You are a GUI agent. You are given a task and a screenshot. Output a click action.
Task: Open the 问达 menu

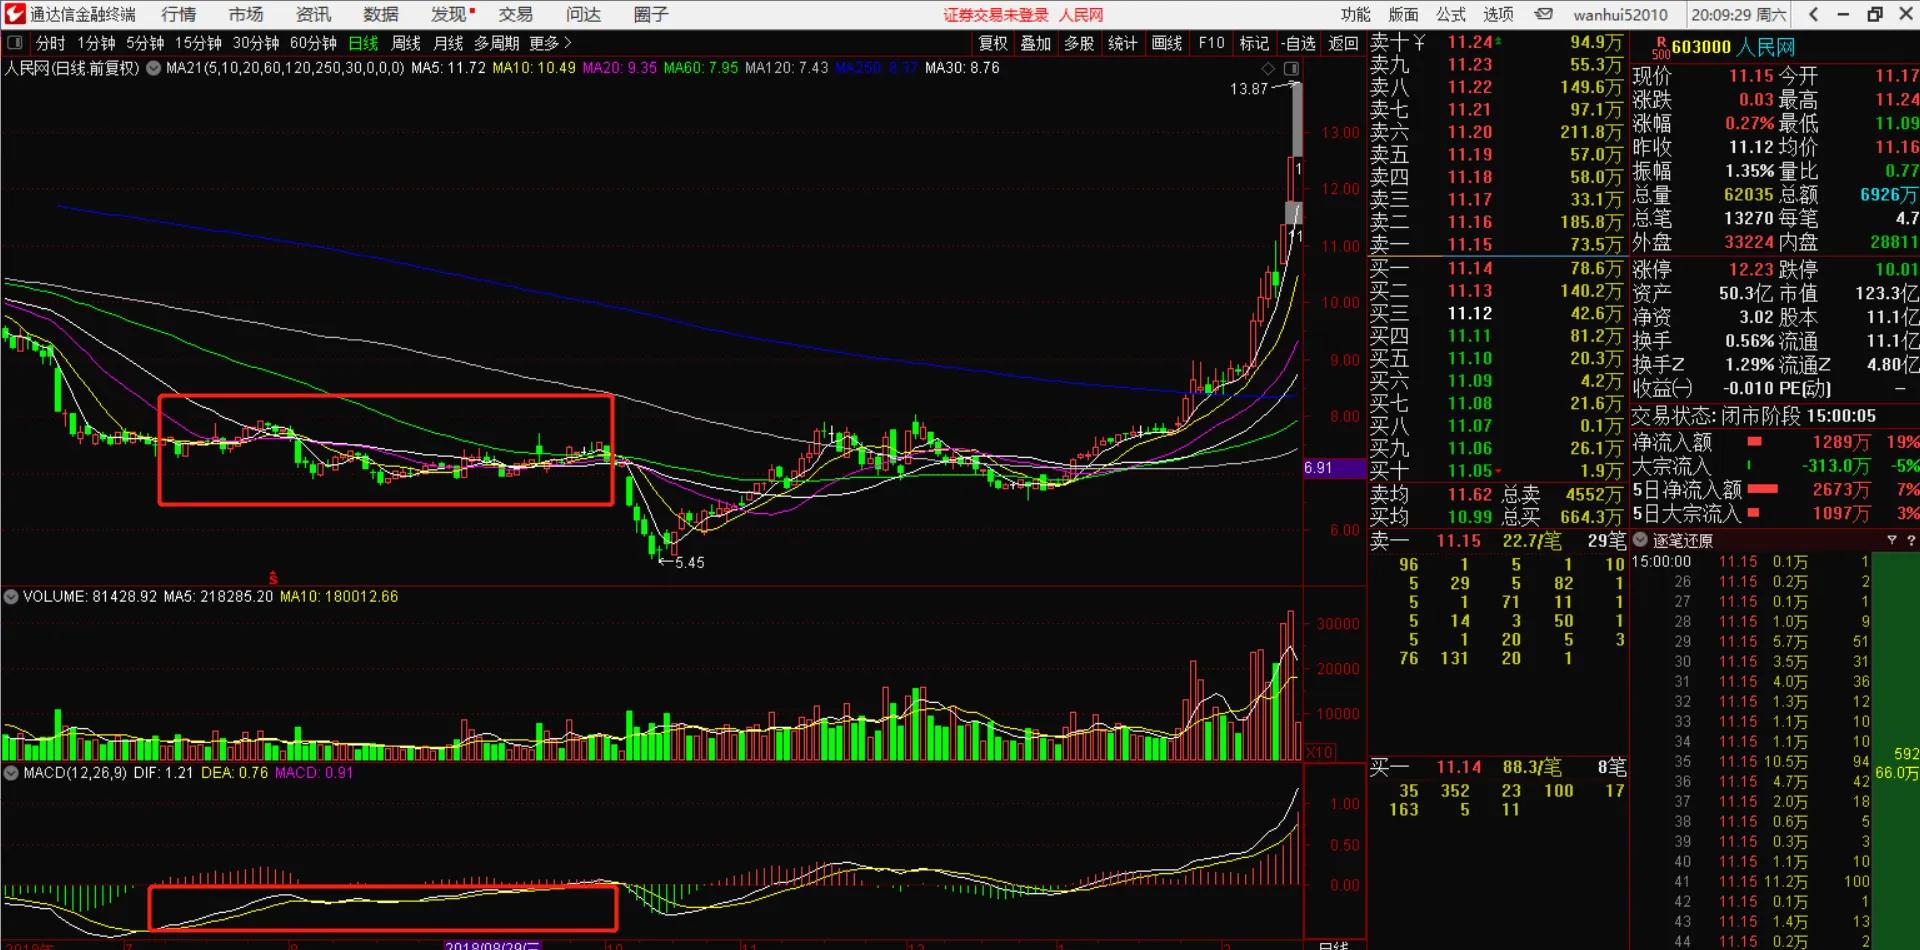pyautogui.click(x=584, y=14)
